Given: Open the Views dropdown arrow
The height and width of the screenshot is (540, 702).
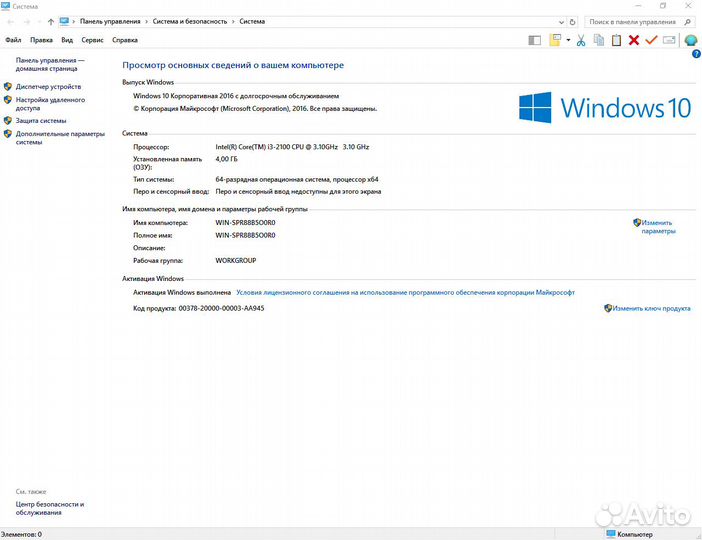Looking at the screenshot, I should point(568,40).
